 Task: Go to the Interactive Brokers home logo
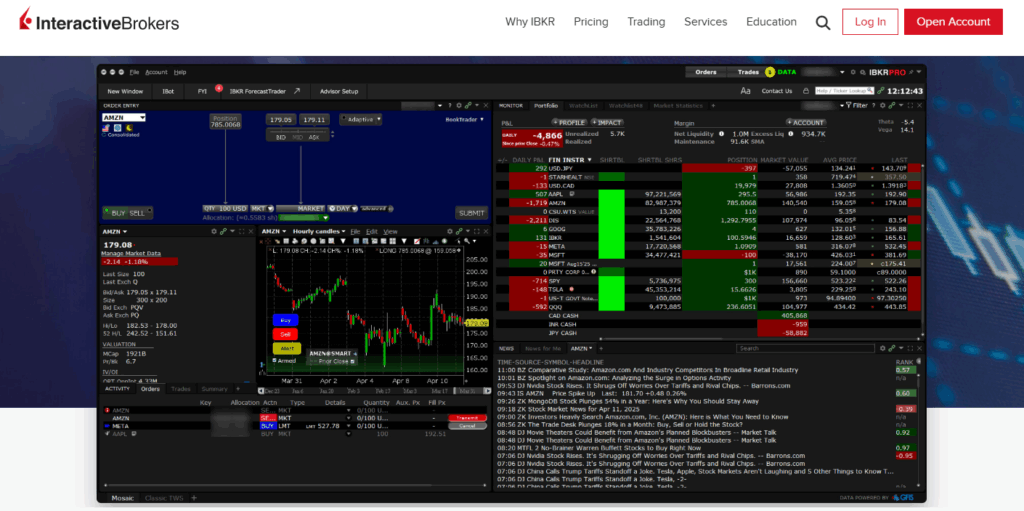tap(99, 21)
